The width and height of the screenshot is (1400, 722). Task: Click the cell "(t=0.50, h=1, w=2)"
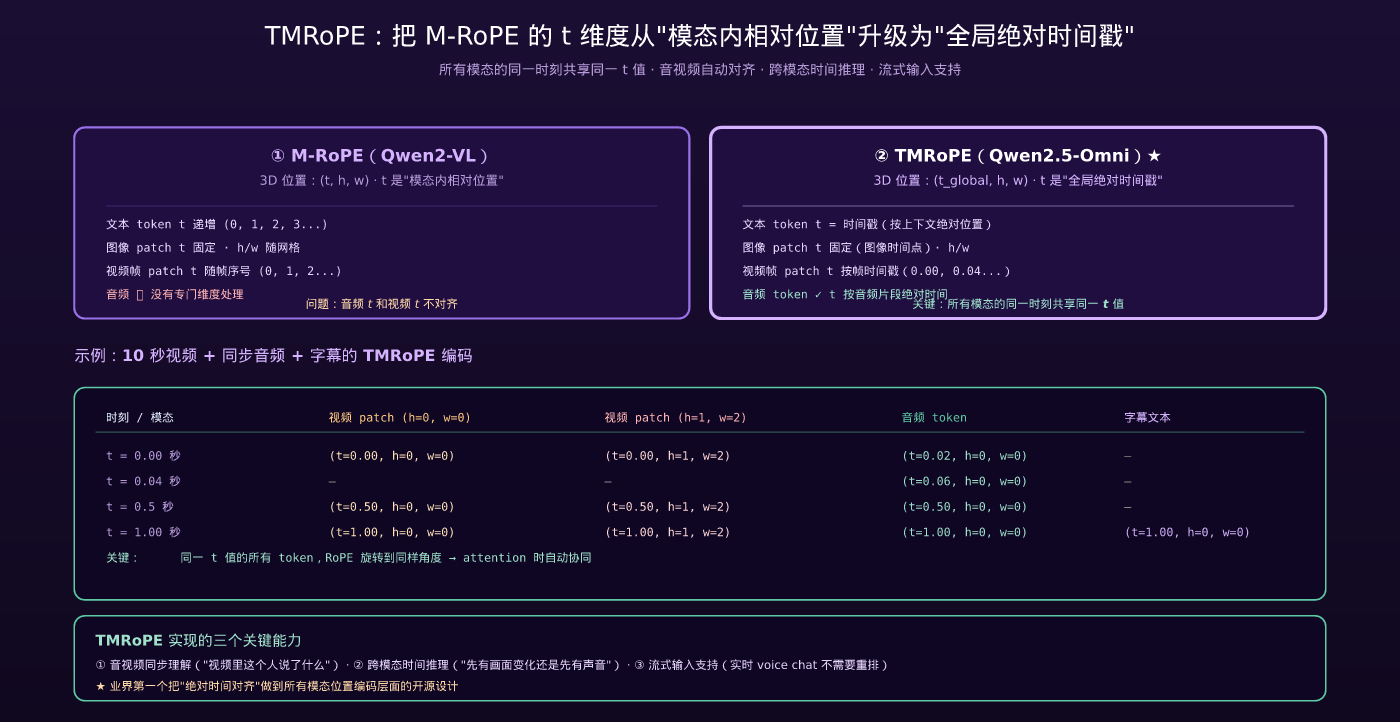(x=667, y=507)
